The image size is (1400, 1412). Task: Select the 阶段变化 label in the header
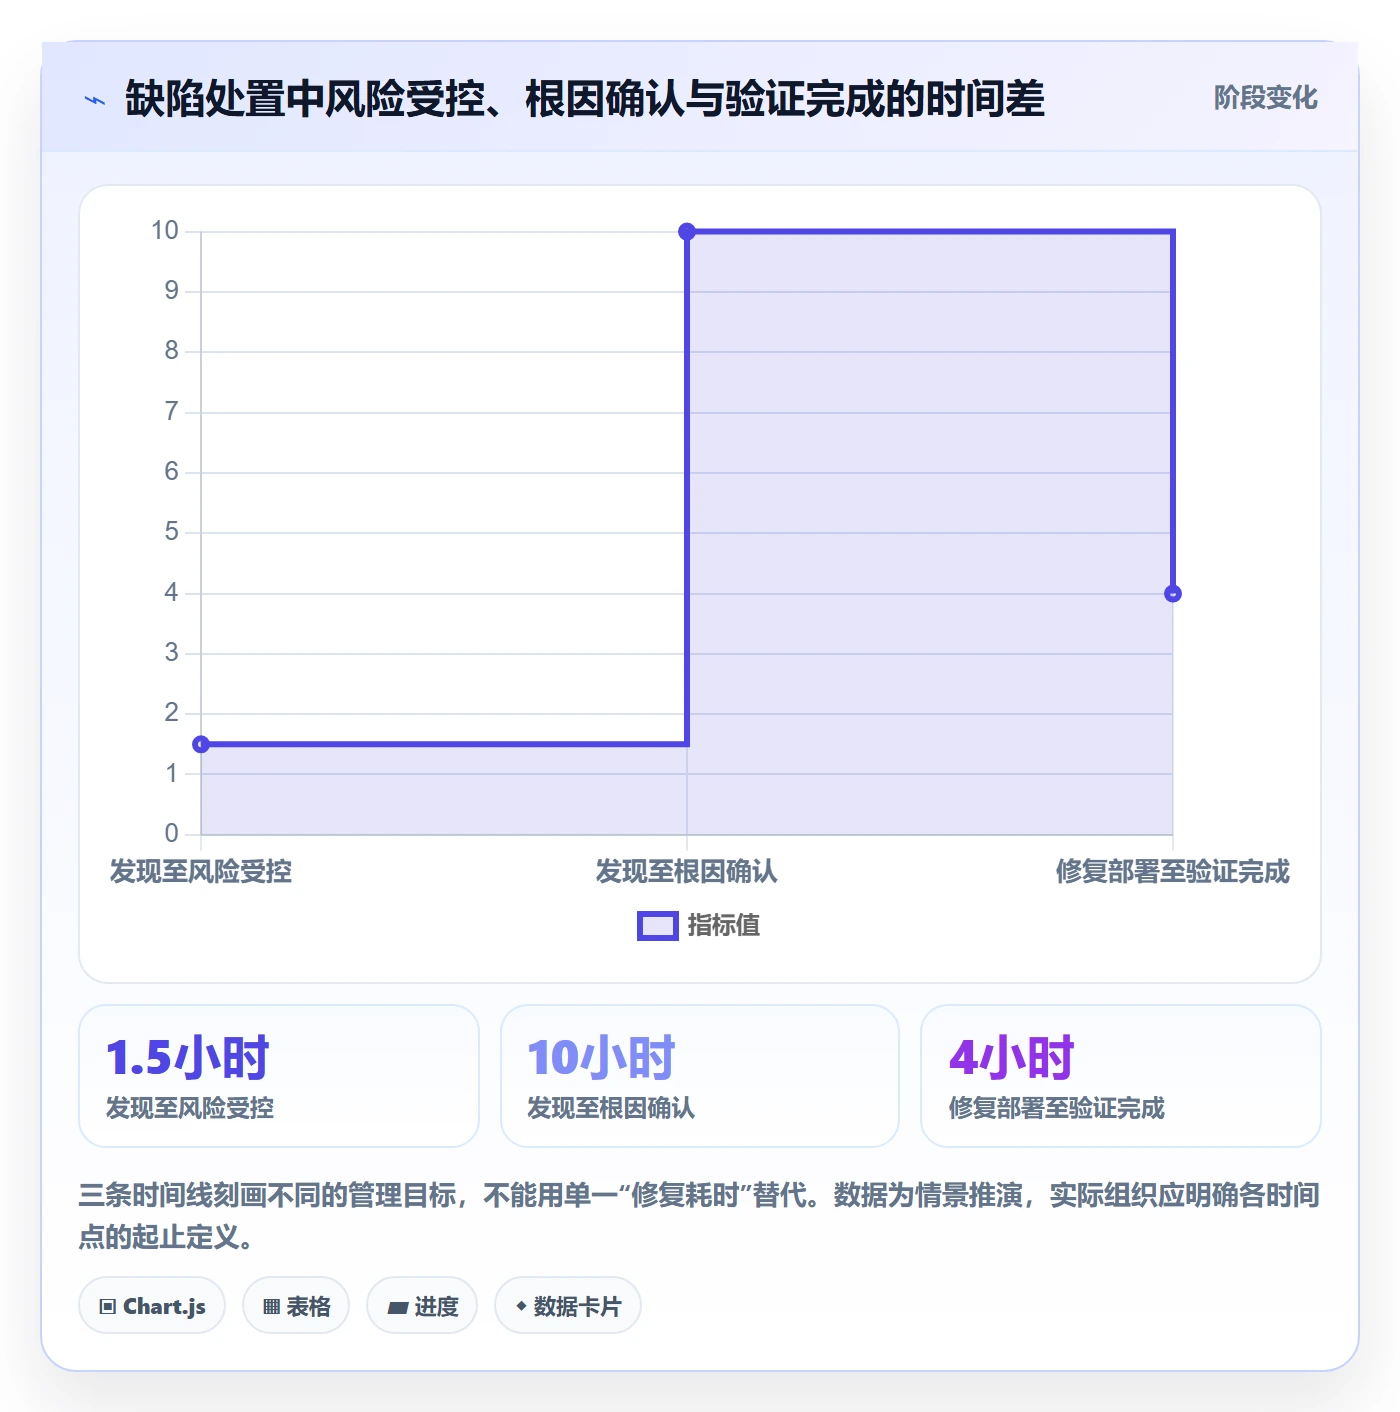[1265, 98]
